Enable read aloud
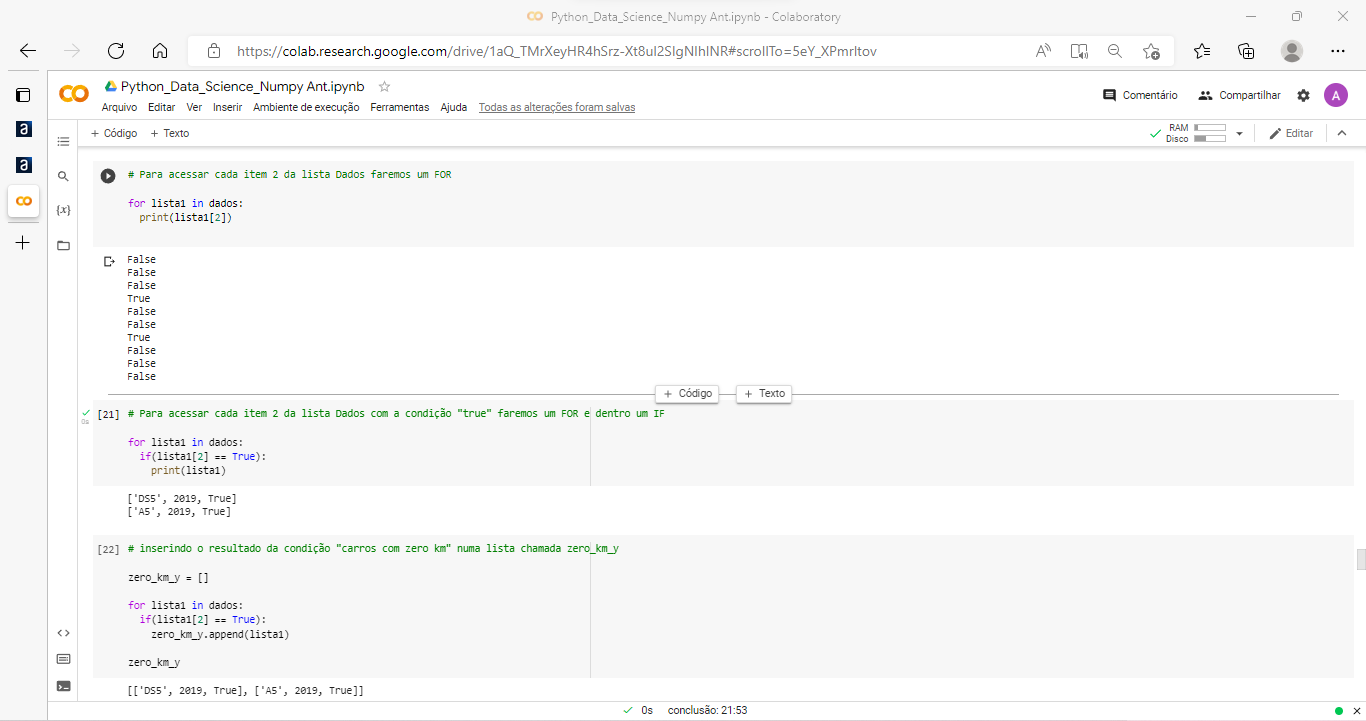The image size is (1366, 721). click(x=1043, y=51)
